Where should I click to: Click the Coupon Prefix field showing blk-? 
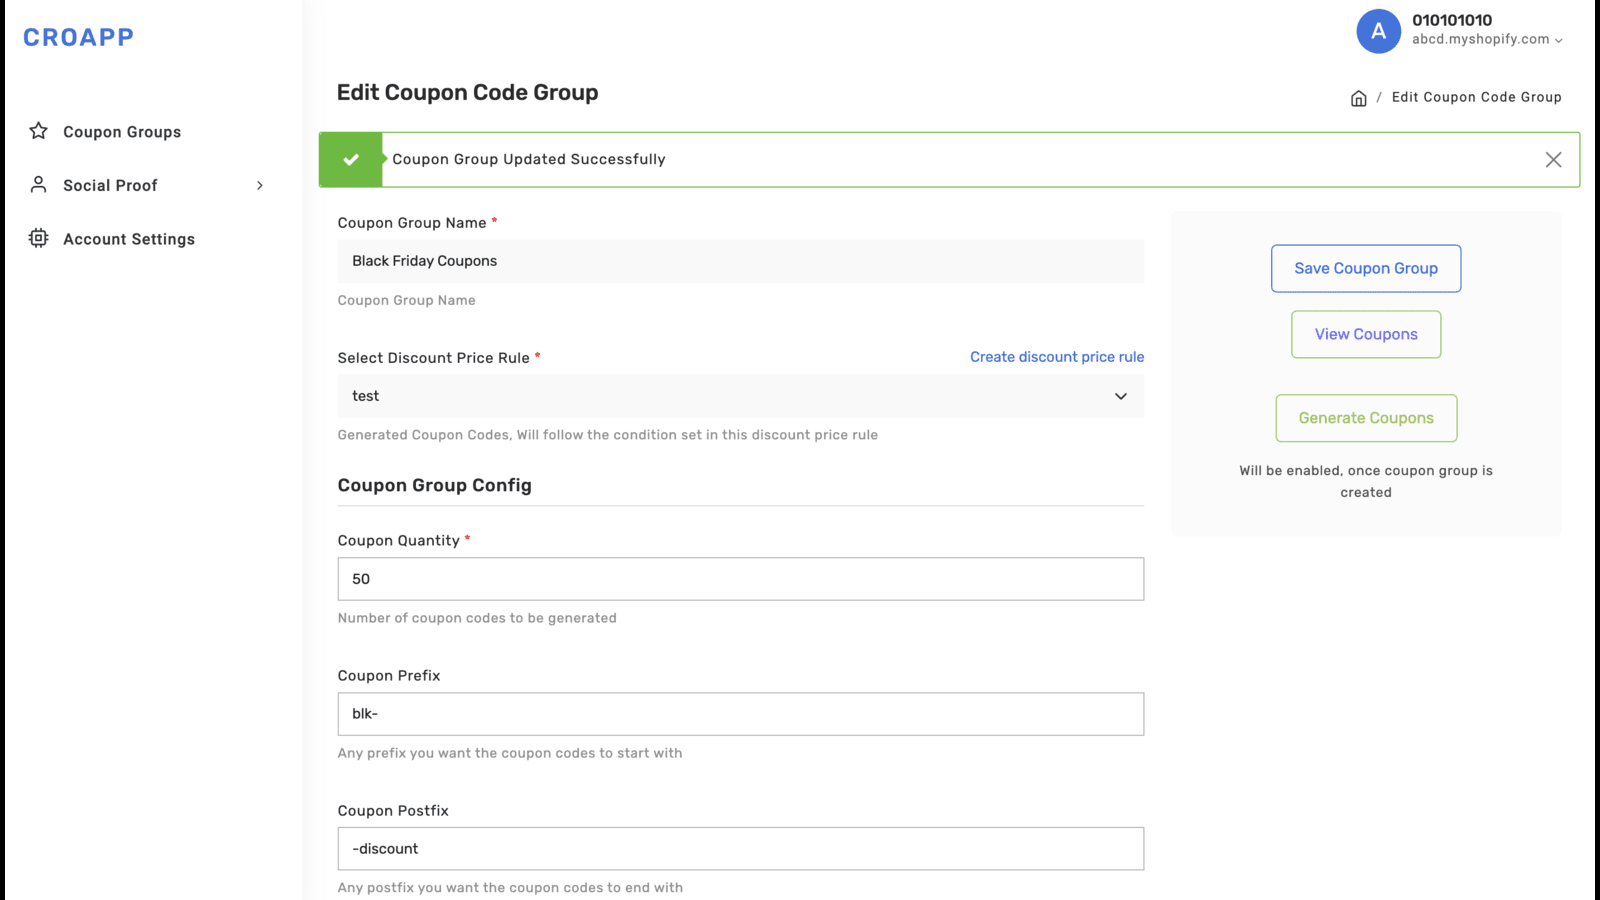740,713
